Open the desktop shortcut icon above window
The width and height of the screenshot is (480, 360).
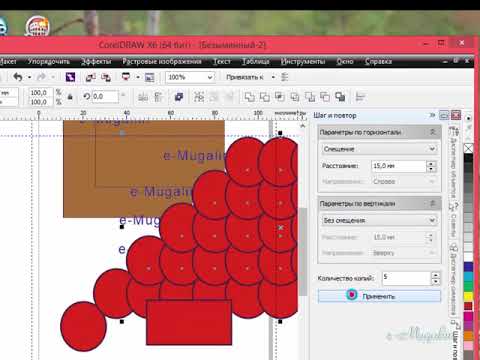coord(38,26)
